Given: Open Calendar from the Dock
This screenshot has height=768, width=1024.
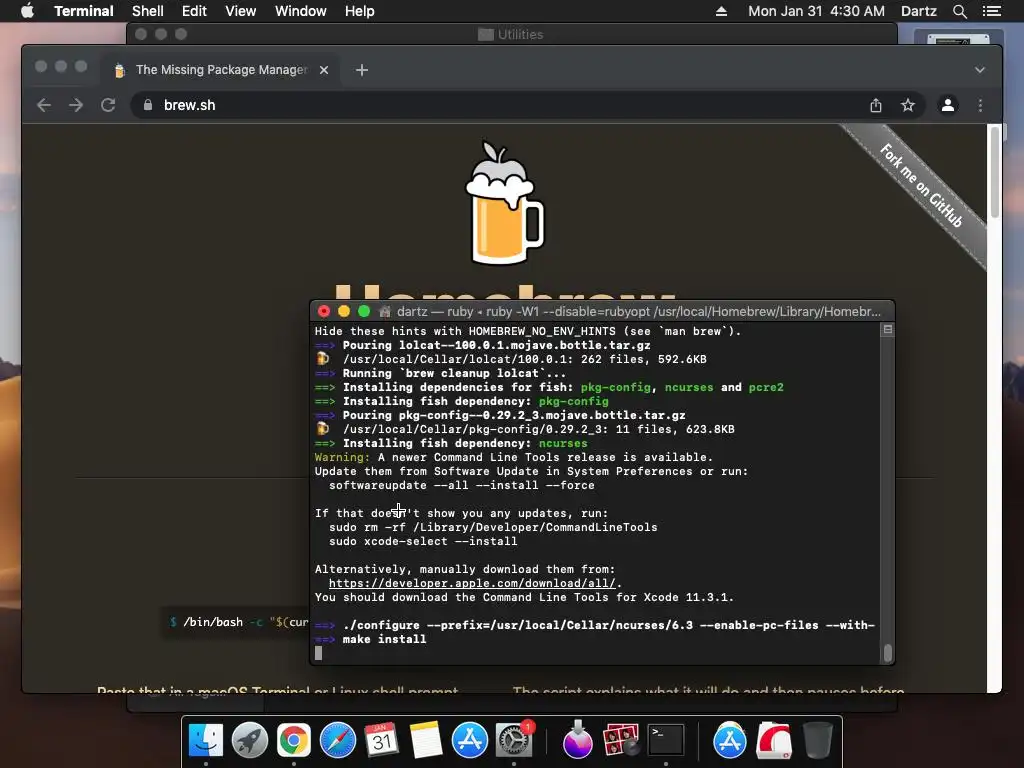Looking at the screenshot, I should coord(381,740).
